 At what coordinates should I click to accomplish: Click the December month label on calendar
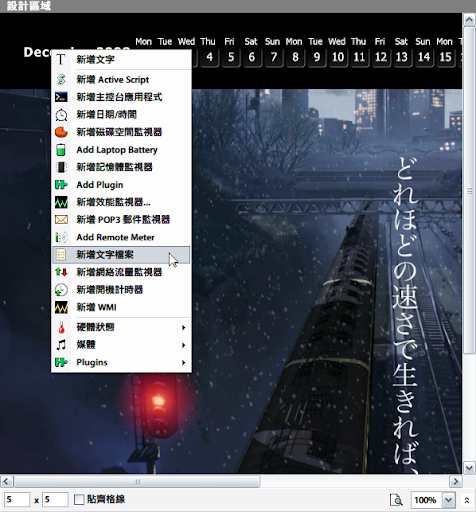(x=37, y=52)
